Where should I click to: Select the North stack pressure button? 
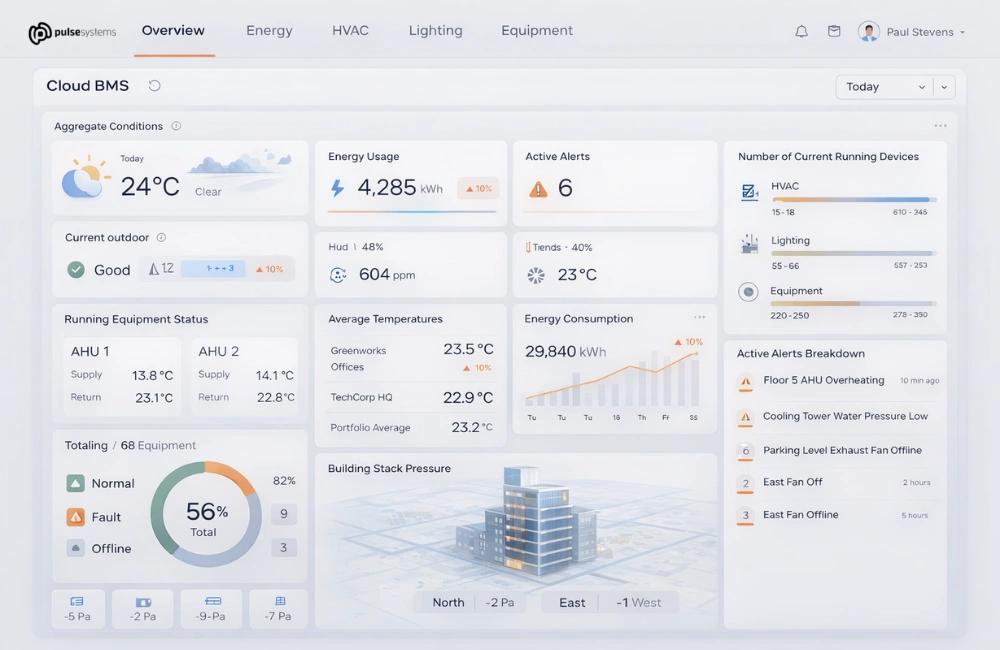click(x=448, y=602)
